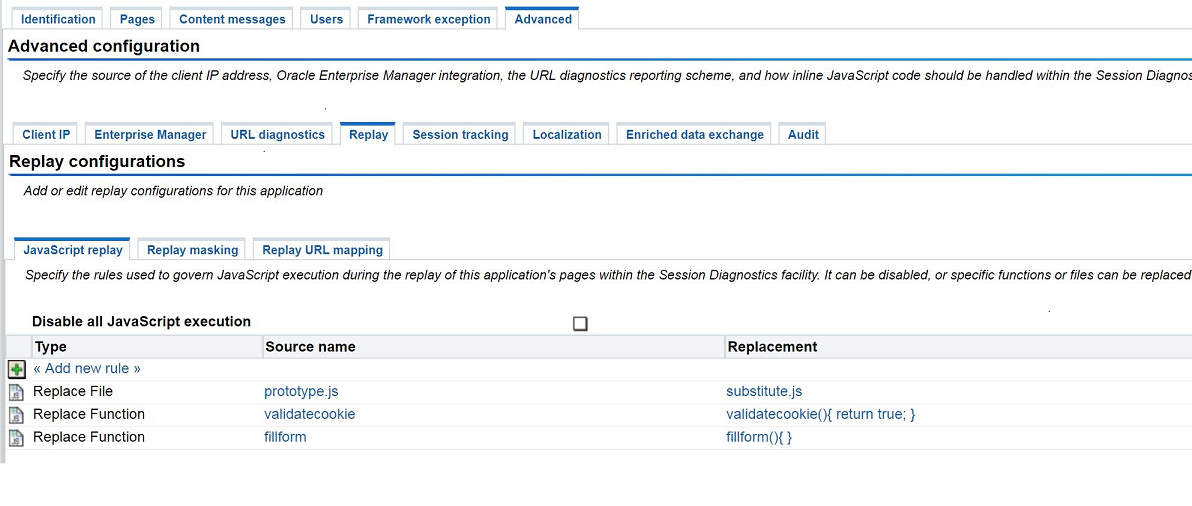
Task: Open the Audit sub-tab
Action: click(x=803, y=134)
